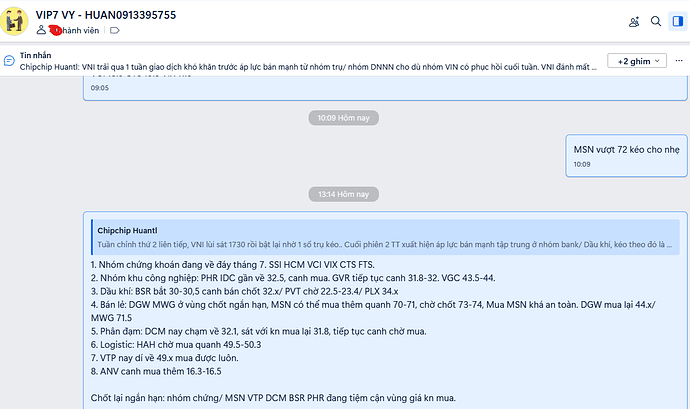Expand the +2 ghim pinned dropdown
The image size is (690, 409).
click(x=637, y=61)
